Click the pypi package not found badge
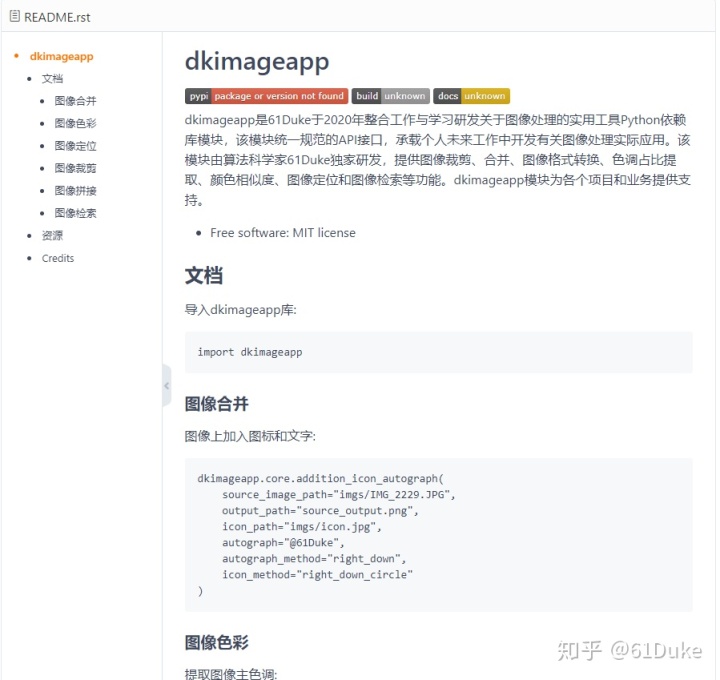This screenshot has height=680, width=720. coord(267,96)
